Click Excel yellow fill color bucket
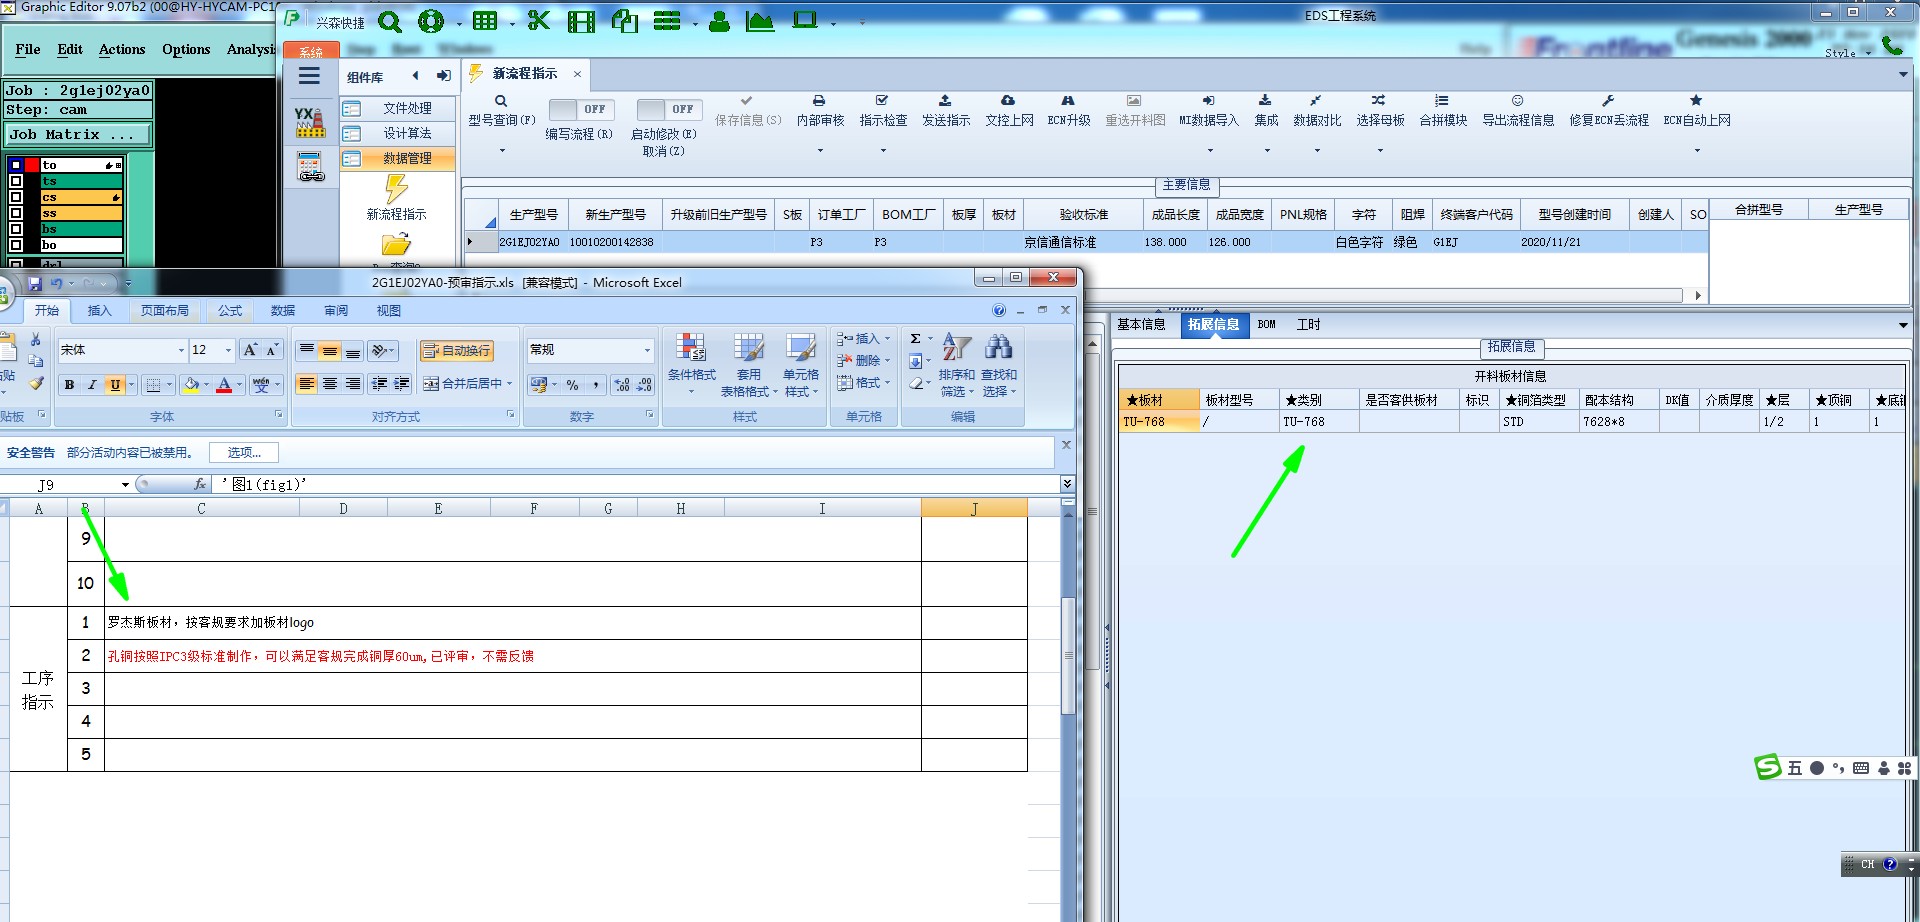The height and width of the screenshot is (922, 1920). (x=191, y=384)
